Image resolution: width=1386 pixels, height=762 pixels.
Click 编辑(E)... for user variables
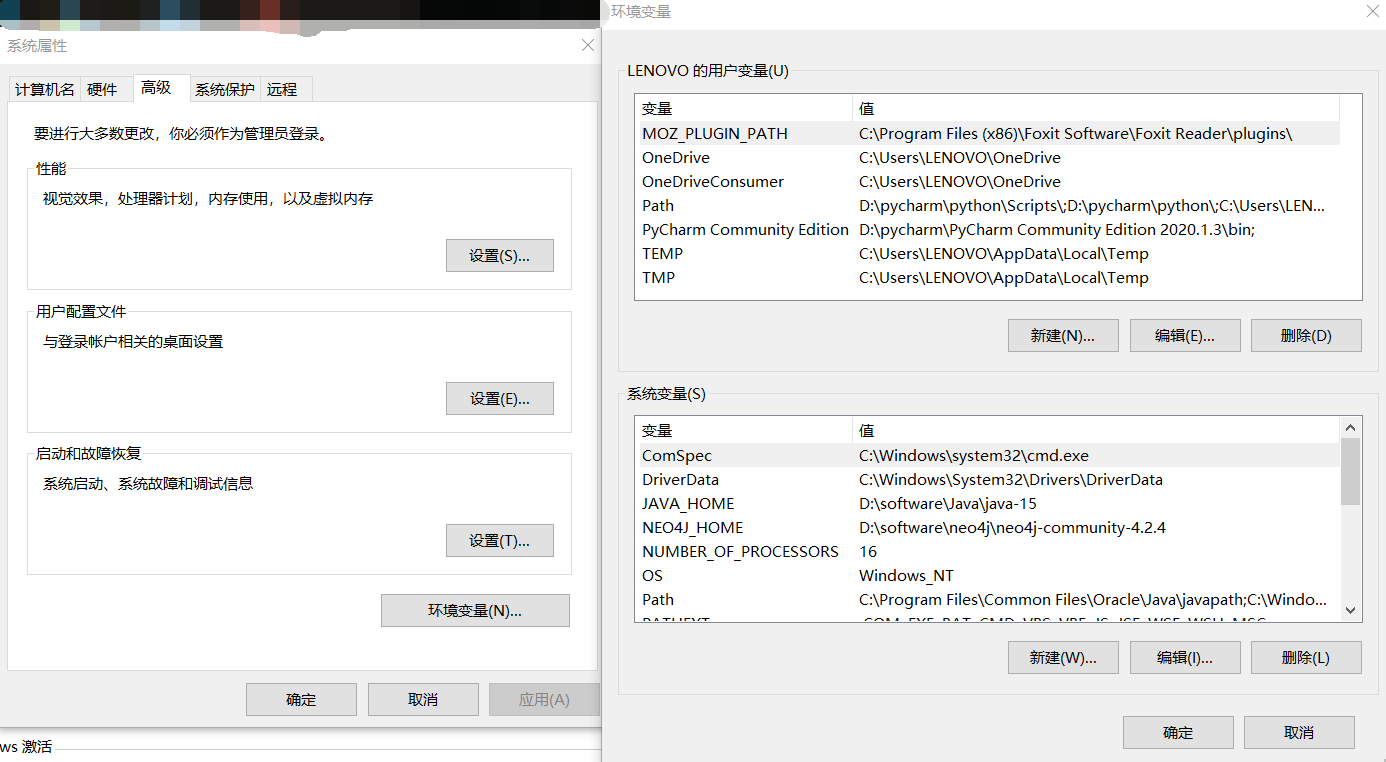coord(1185,336)
